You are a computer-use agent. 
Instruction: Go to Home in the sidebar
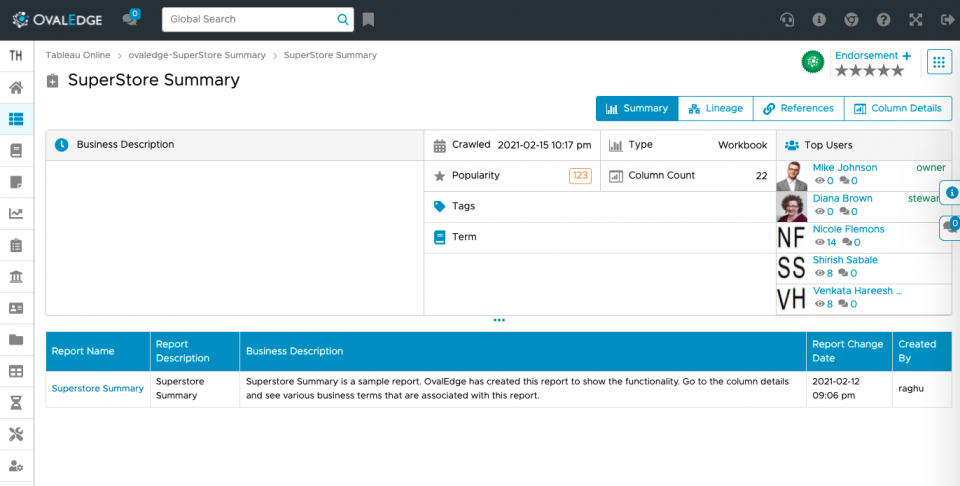(x=16, y=87)
